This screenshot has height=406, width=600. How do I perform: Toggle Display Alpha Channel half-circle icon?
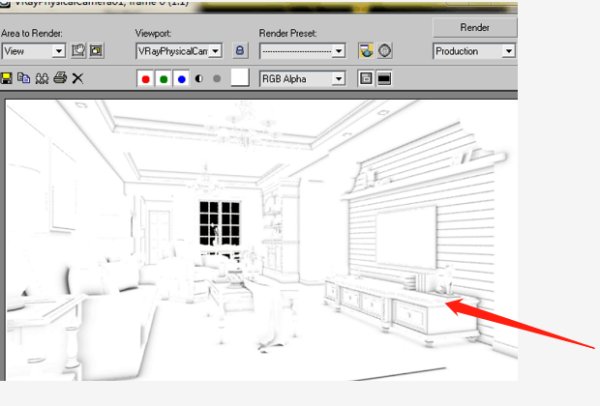pos(199,79)
